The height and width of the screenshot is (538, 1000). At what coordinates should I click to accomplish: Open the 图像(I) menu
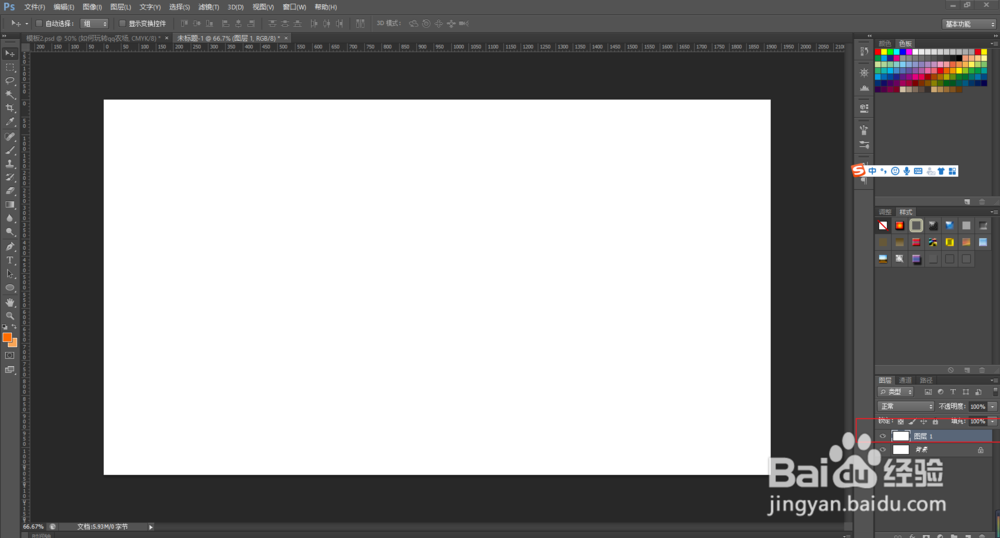tap(92, 7)
